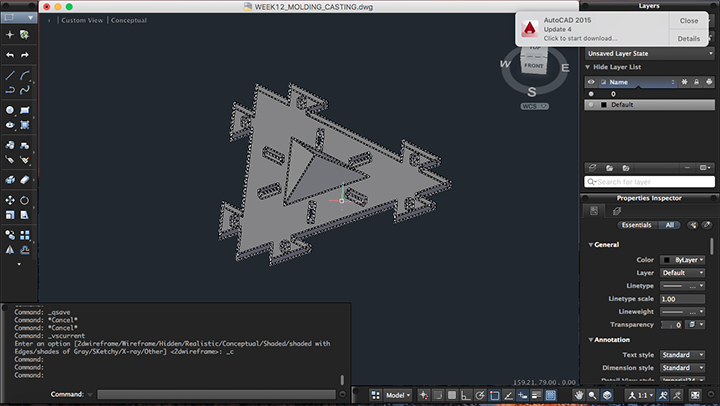This screenshot has height=406, width=720.
Task: Toggle Dynamic Input in the status bar
Action: coord(523,395)
